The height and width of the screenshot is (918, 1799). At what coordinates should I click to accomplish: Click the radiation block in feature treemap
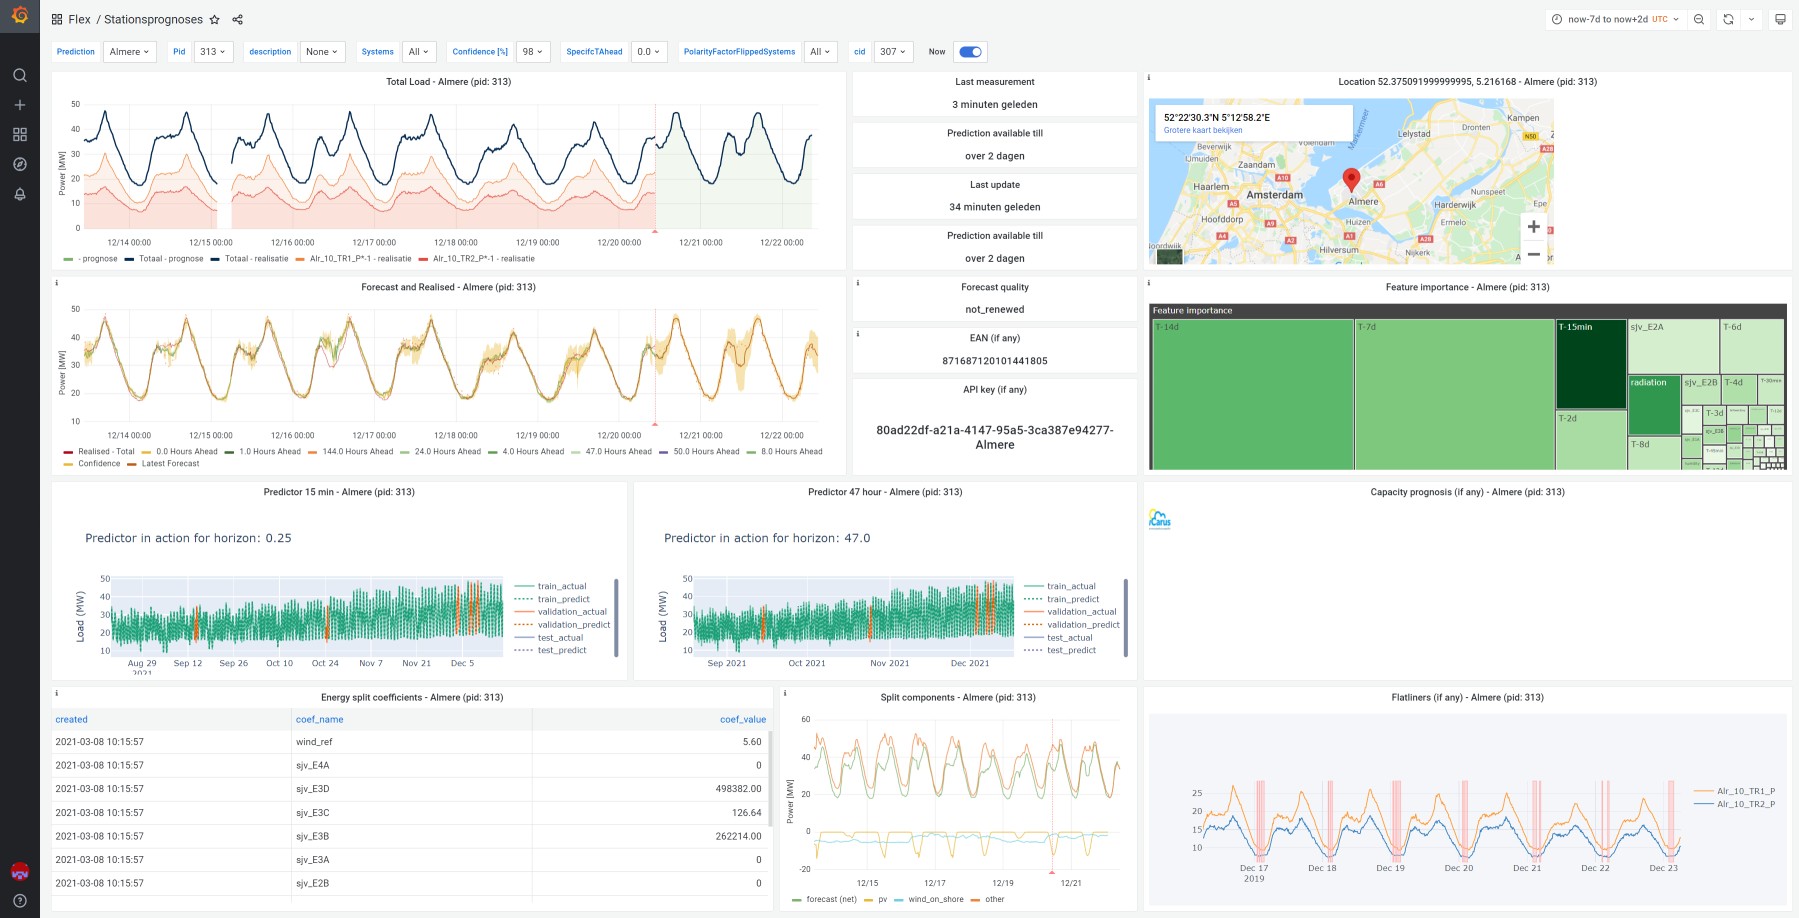(x=1654, y=405)
